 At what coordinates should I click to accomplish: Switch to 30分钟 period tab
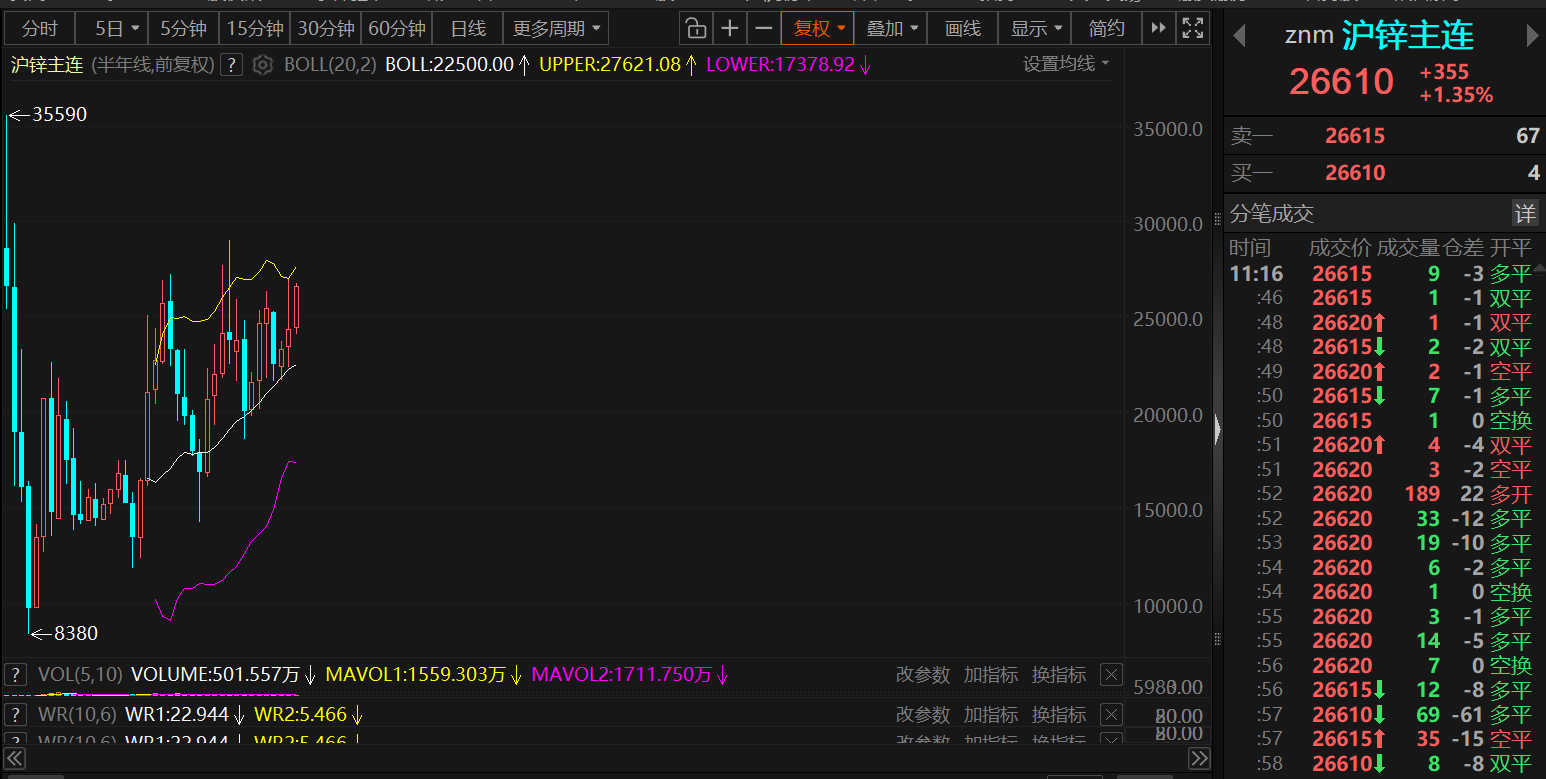click(x=325, y=29)
